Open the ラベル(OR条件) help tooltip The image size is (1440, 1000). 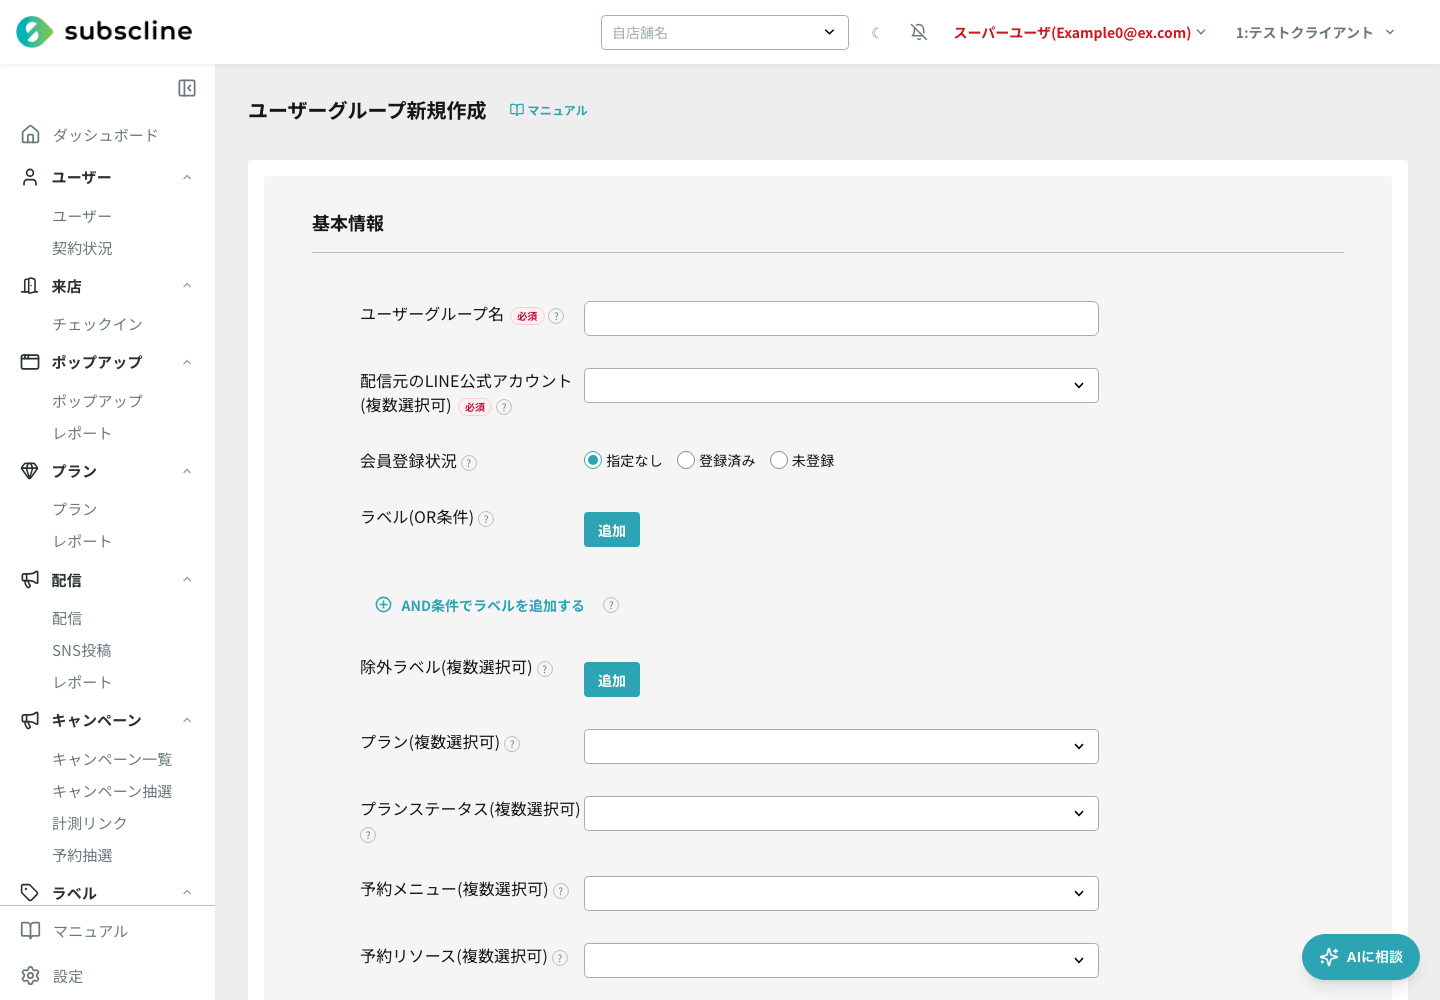tap(486, 519)
